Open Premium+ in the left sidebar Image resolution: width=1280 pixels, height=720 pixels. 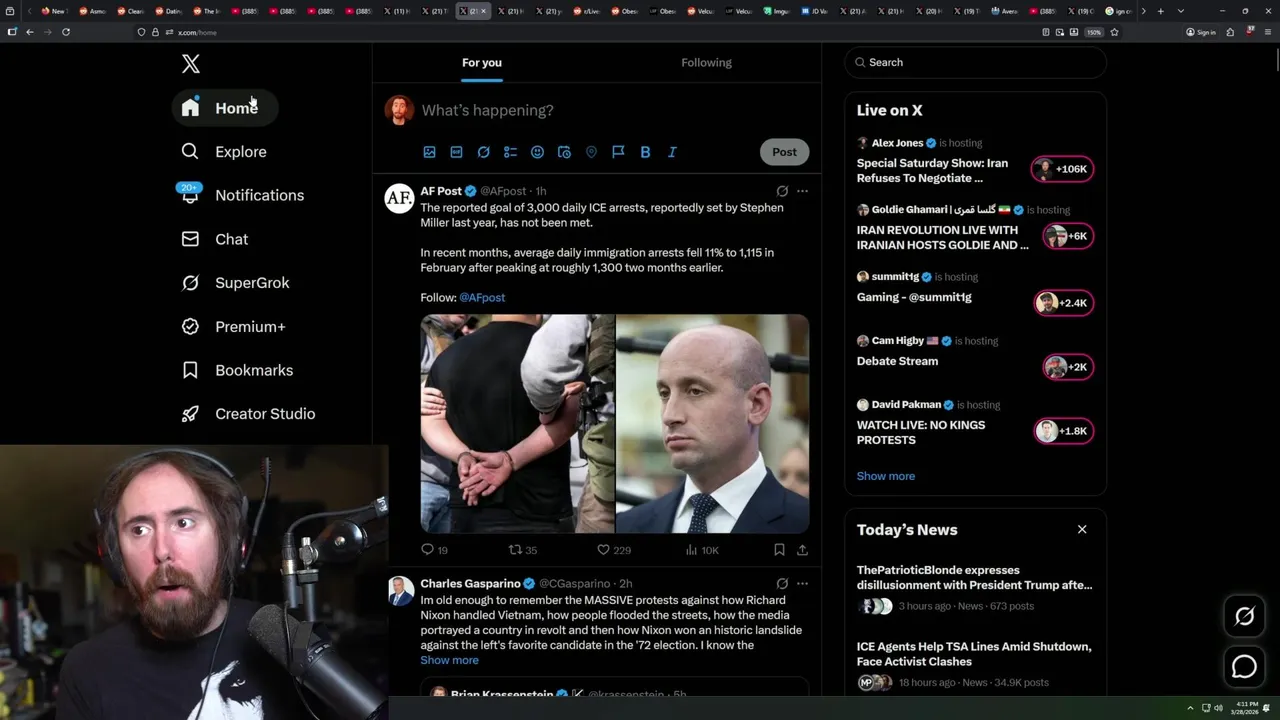click(x=233, y=327)
